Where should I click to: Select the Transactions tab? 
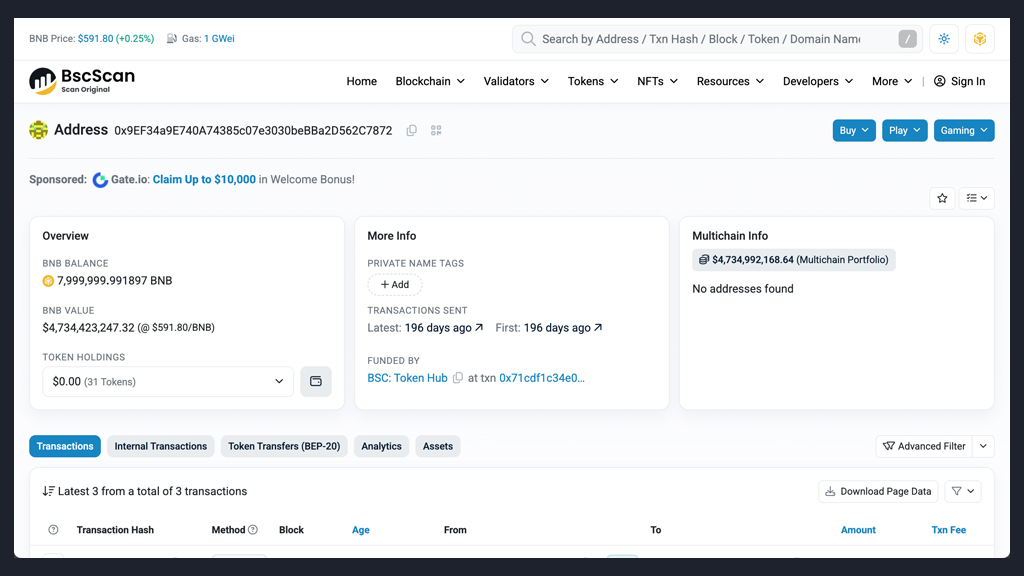65,446
